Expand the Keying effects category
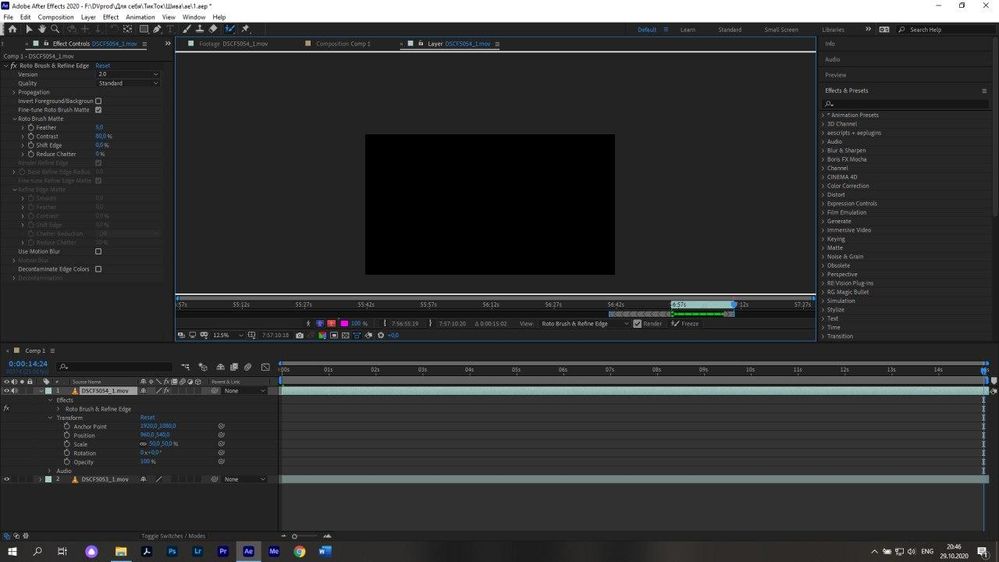The width and height of the screenshot is (999, 562). coord(823,239)
